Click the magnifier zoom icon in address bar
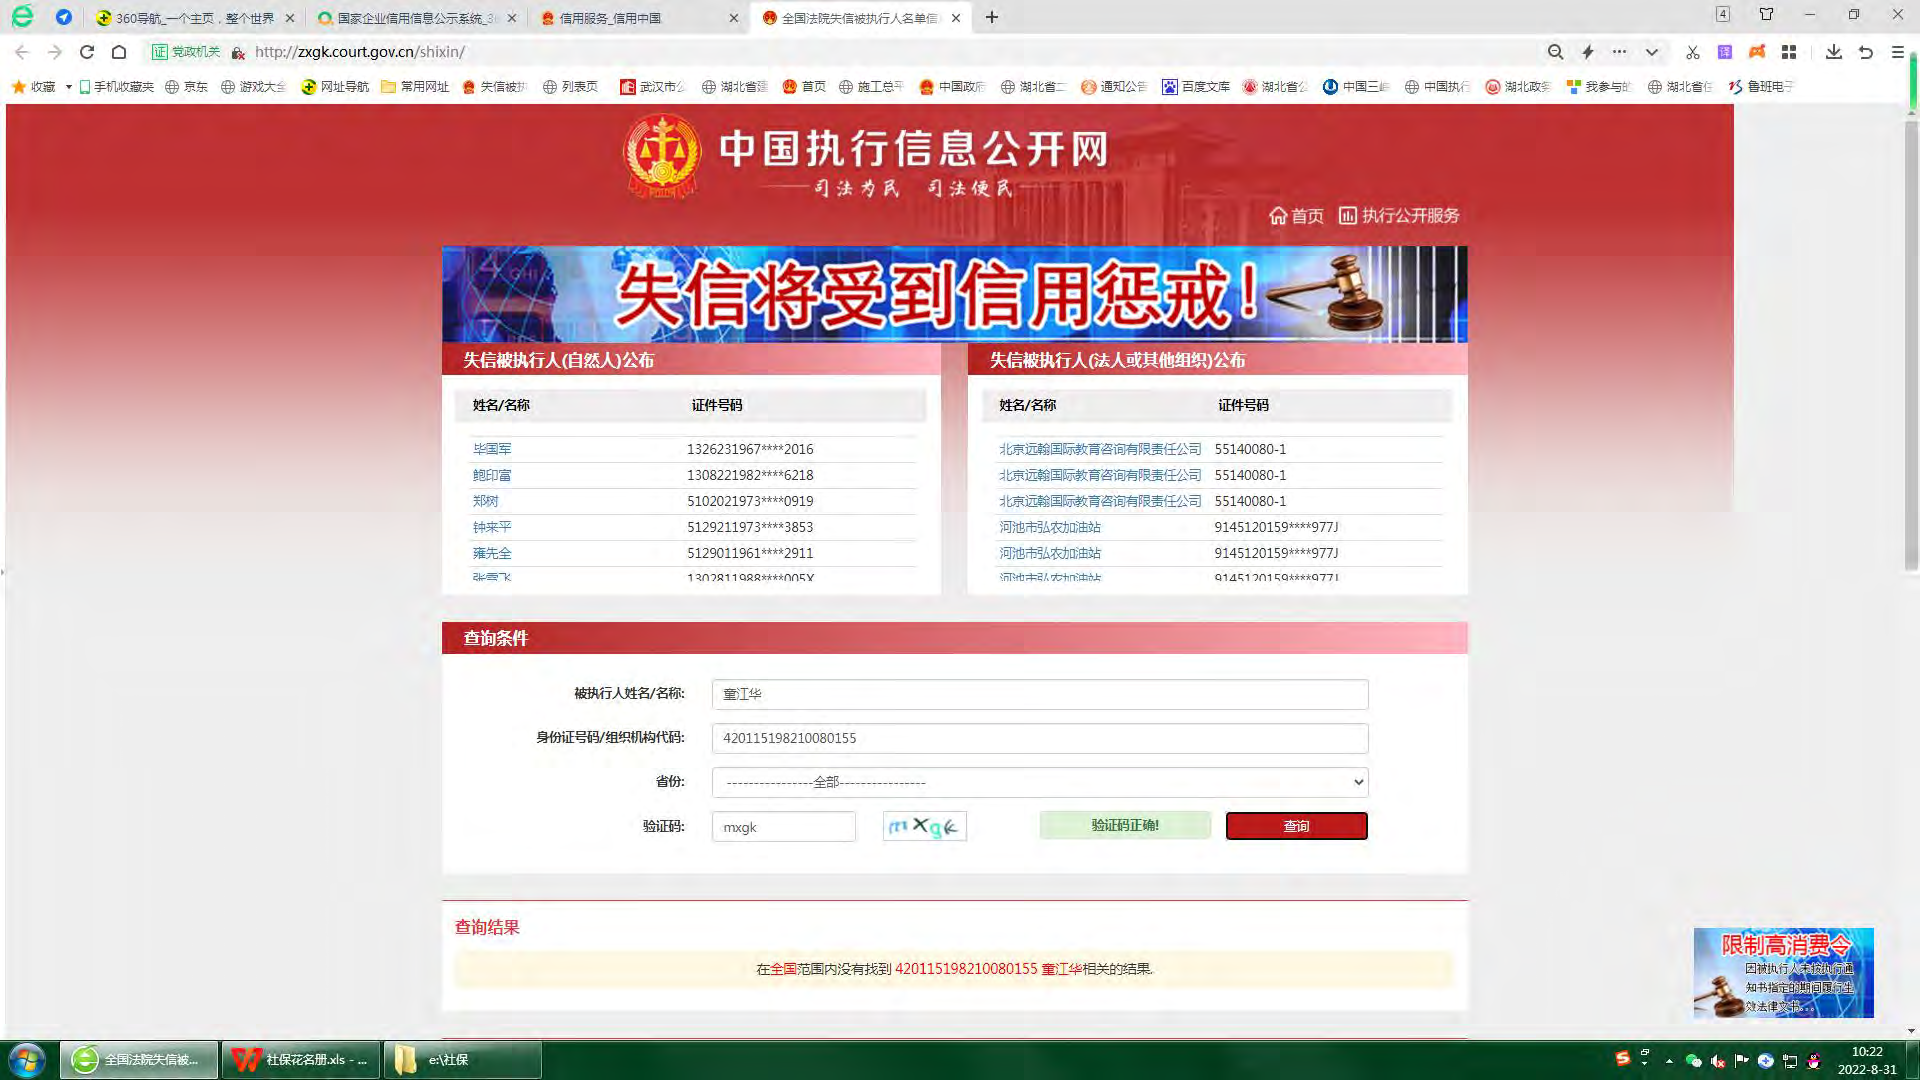The height and width of the screenshot is (1080, 1920). [x=1555, y=52]
